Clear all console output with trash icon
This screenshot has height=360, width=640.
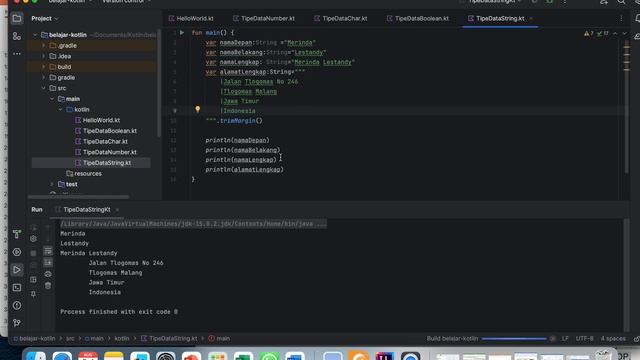tap(48, 286)
